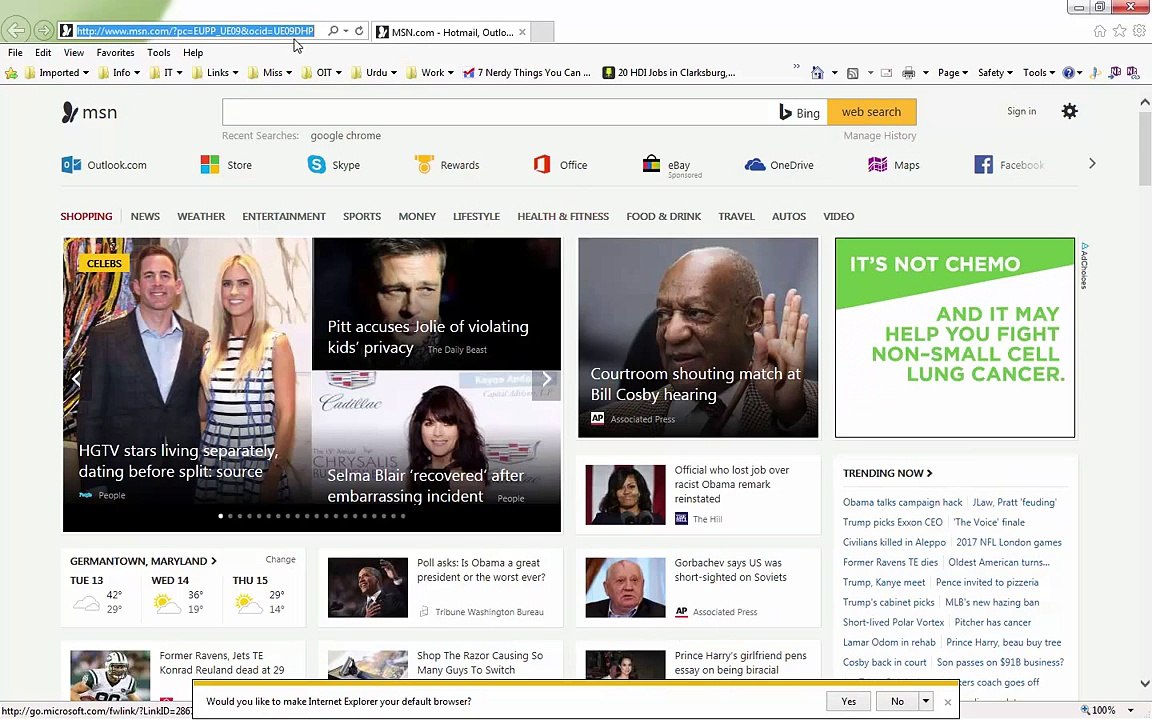Click the home icon in command bar

817,73
